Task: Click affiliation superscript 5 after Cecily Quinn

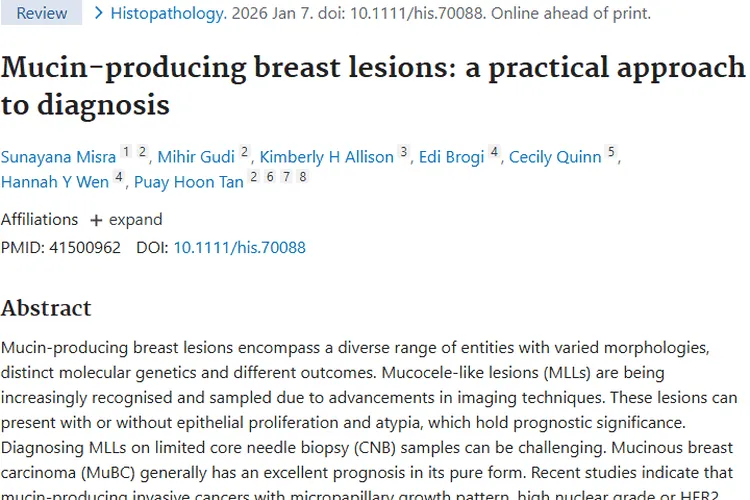Action: [611, 152]
